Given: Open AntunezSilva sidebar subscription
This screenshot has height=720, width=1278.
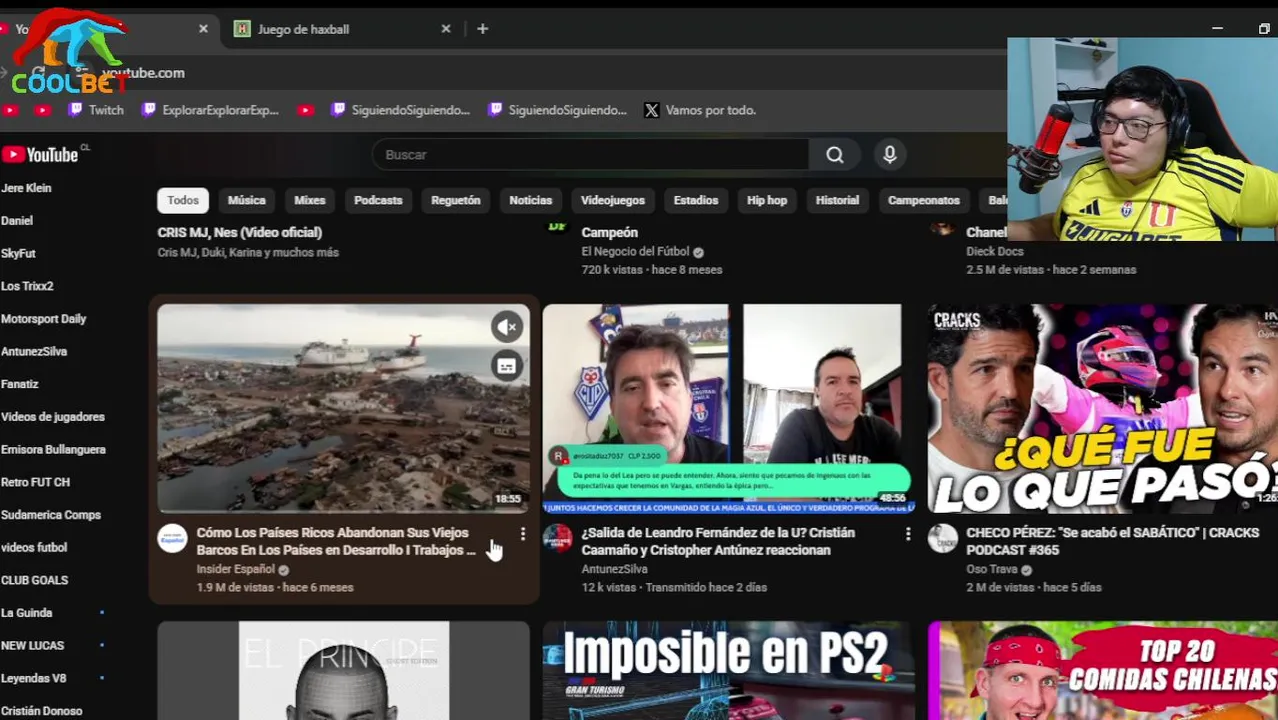Looking at the screenshot, I should click(x=34, y=352).
